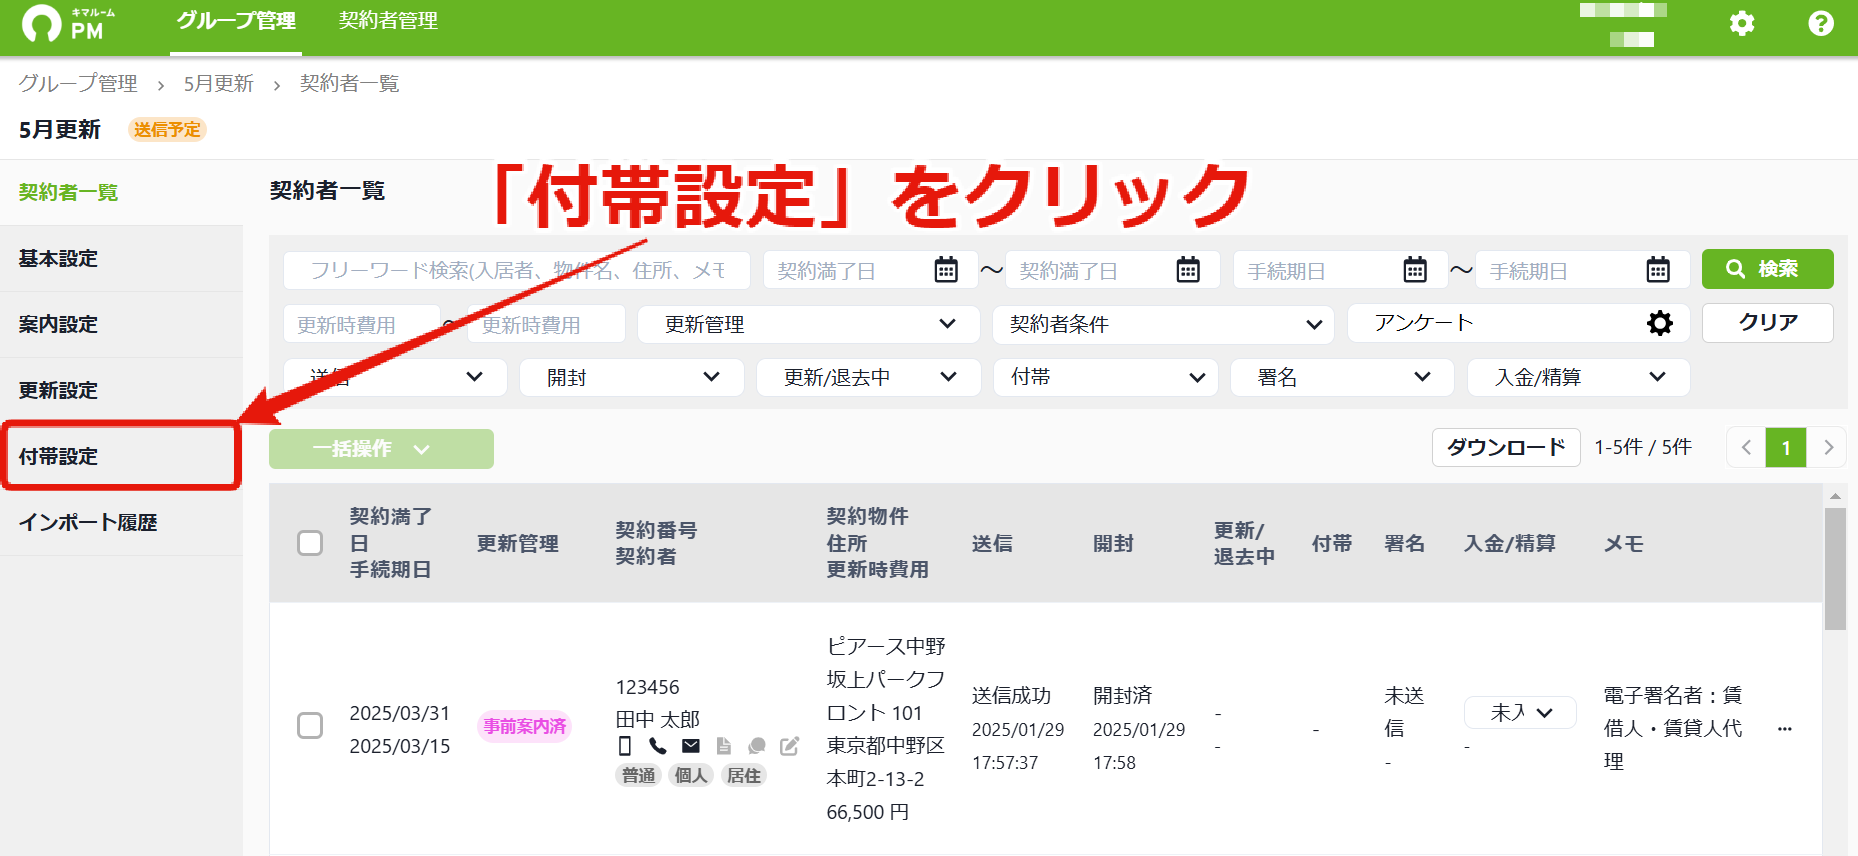
Task: Click telephone icon for 田中 太郎
Action: [657, 746]
